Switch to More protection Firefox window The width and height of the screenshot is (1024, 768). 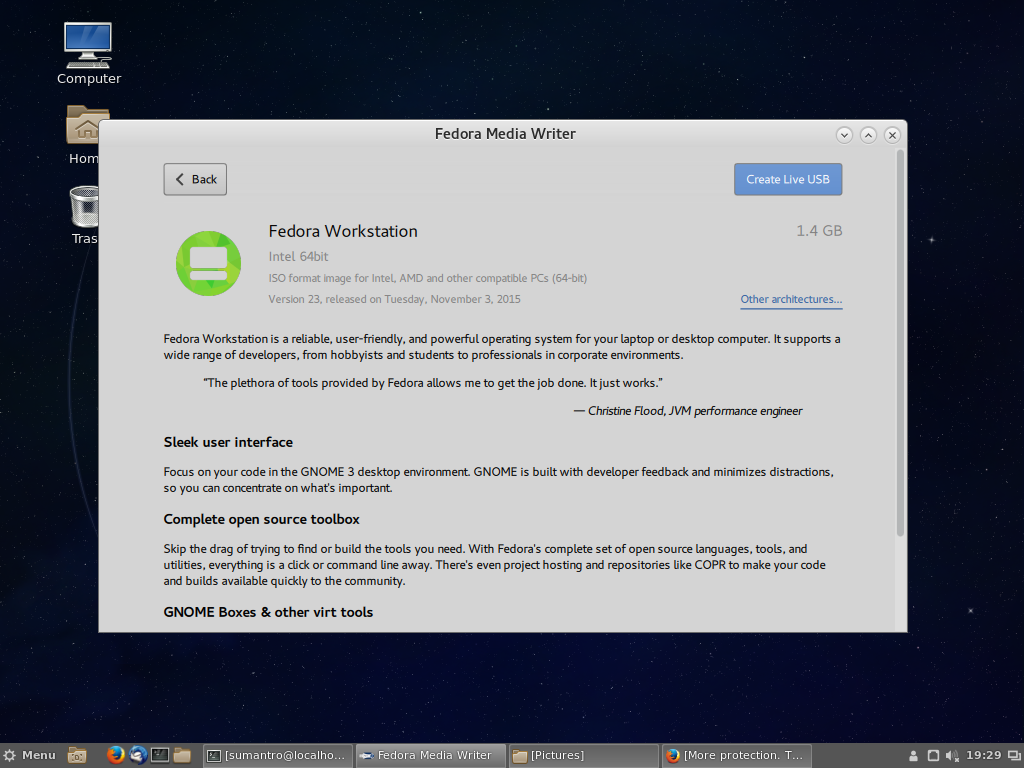(x=737, y=756)
